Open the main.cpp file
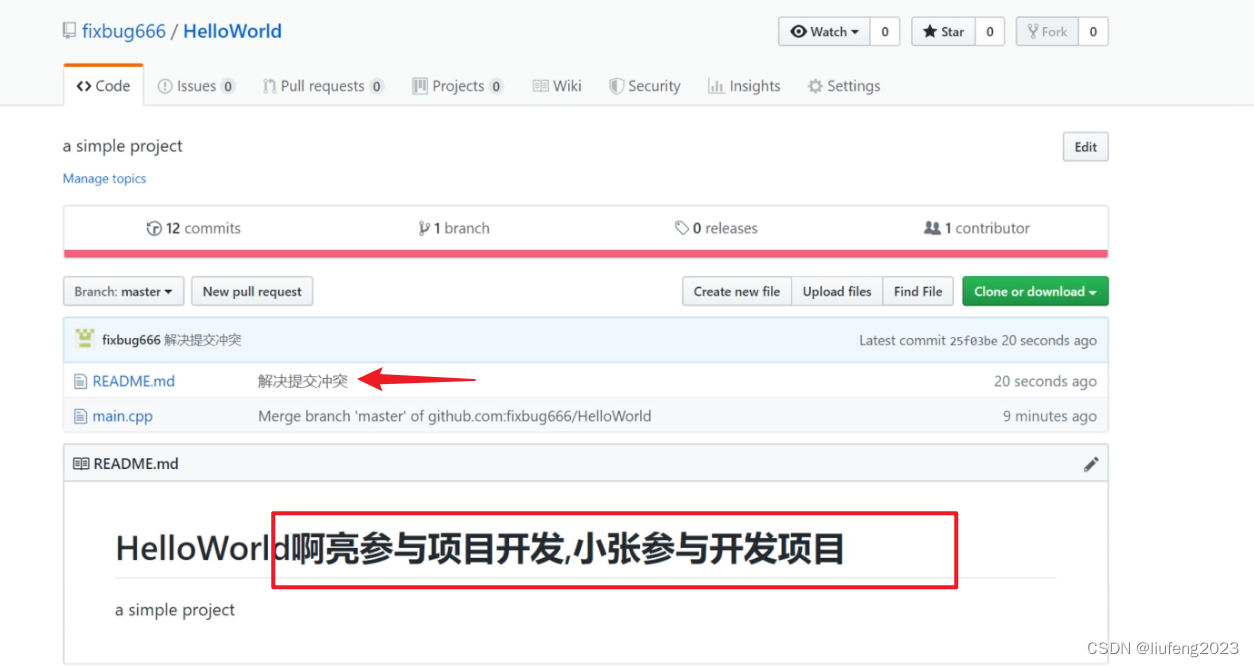 pos(123,416)
